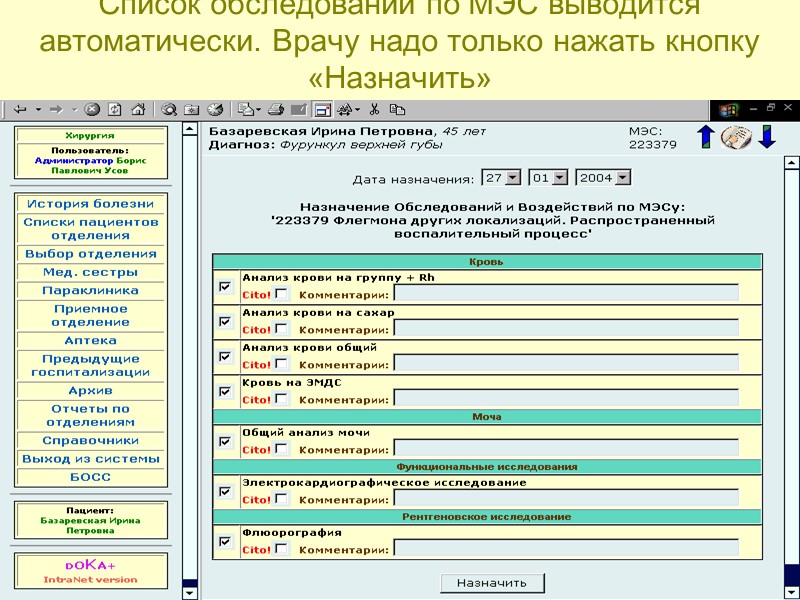Uncheck Флюорография checkbox
The width and height of the screenshot is (800, 600).
click(x=225, y=541)
